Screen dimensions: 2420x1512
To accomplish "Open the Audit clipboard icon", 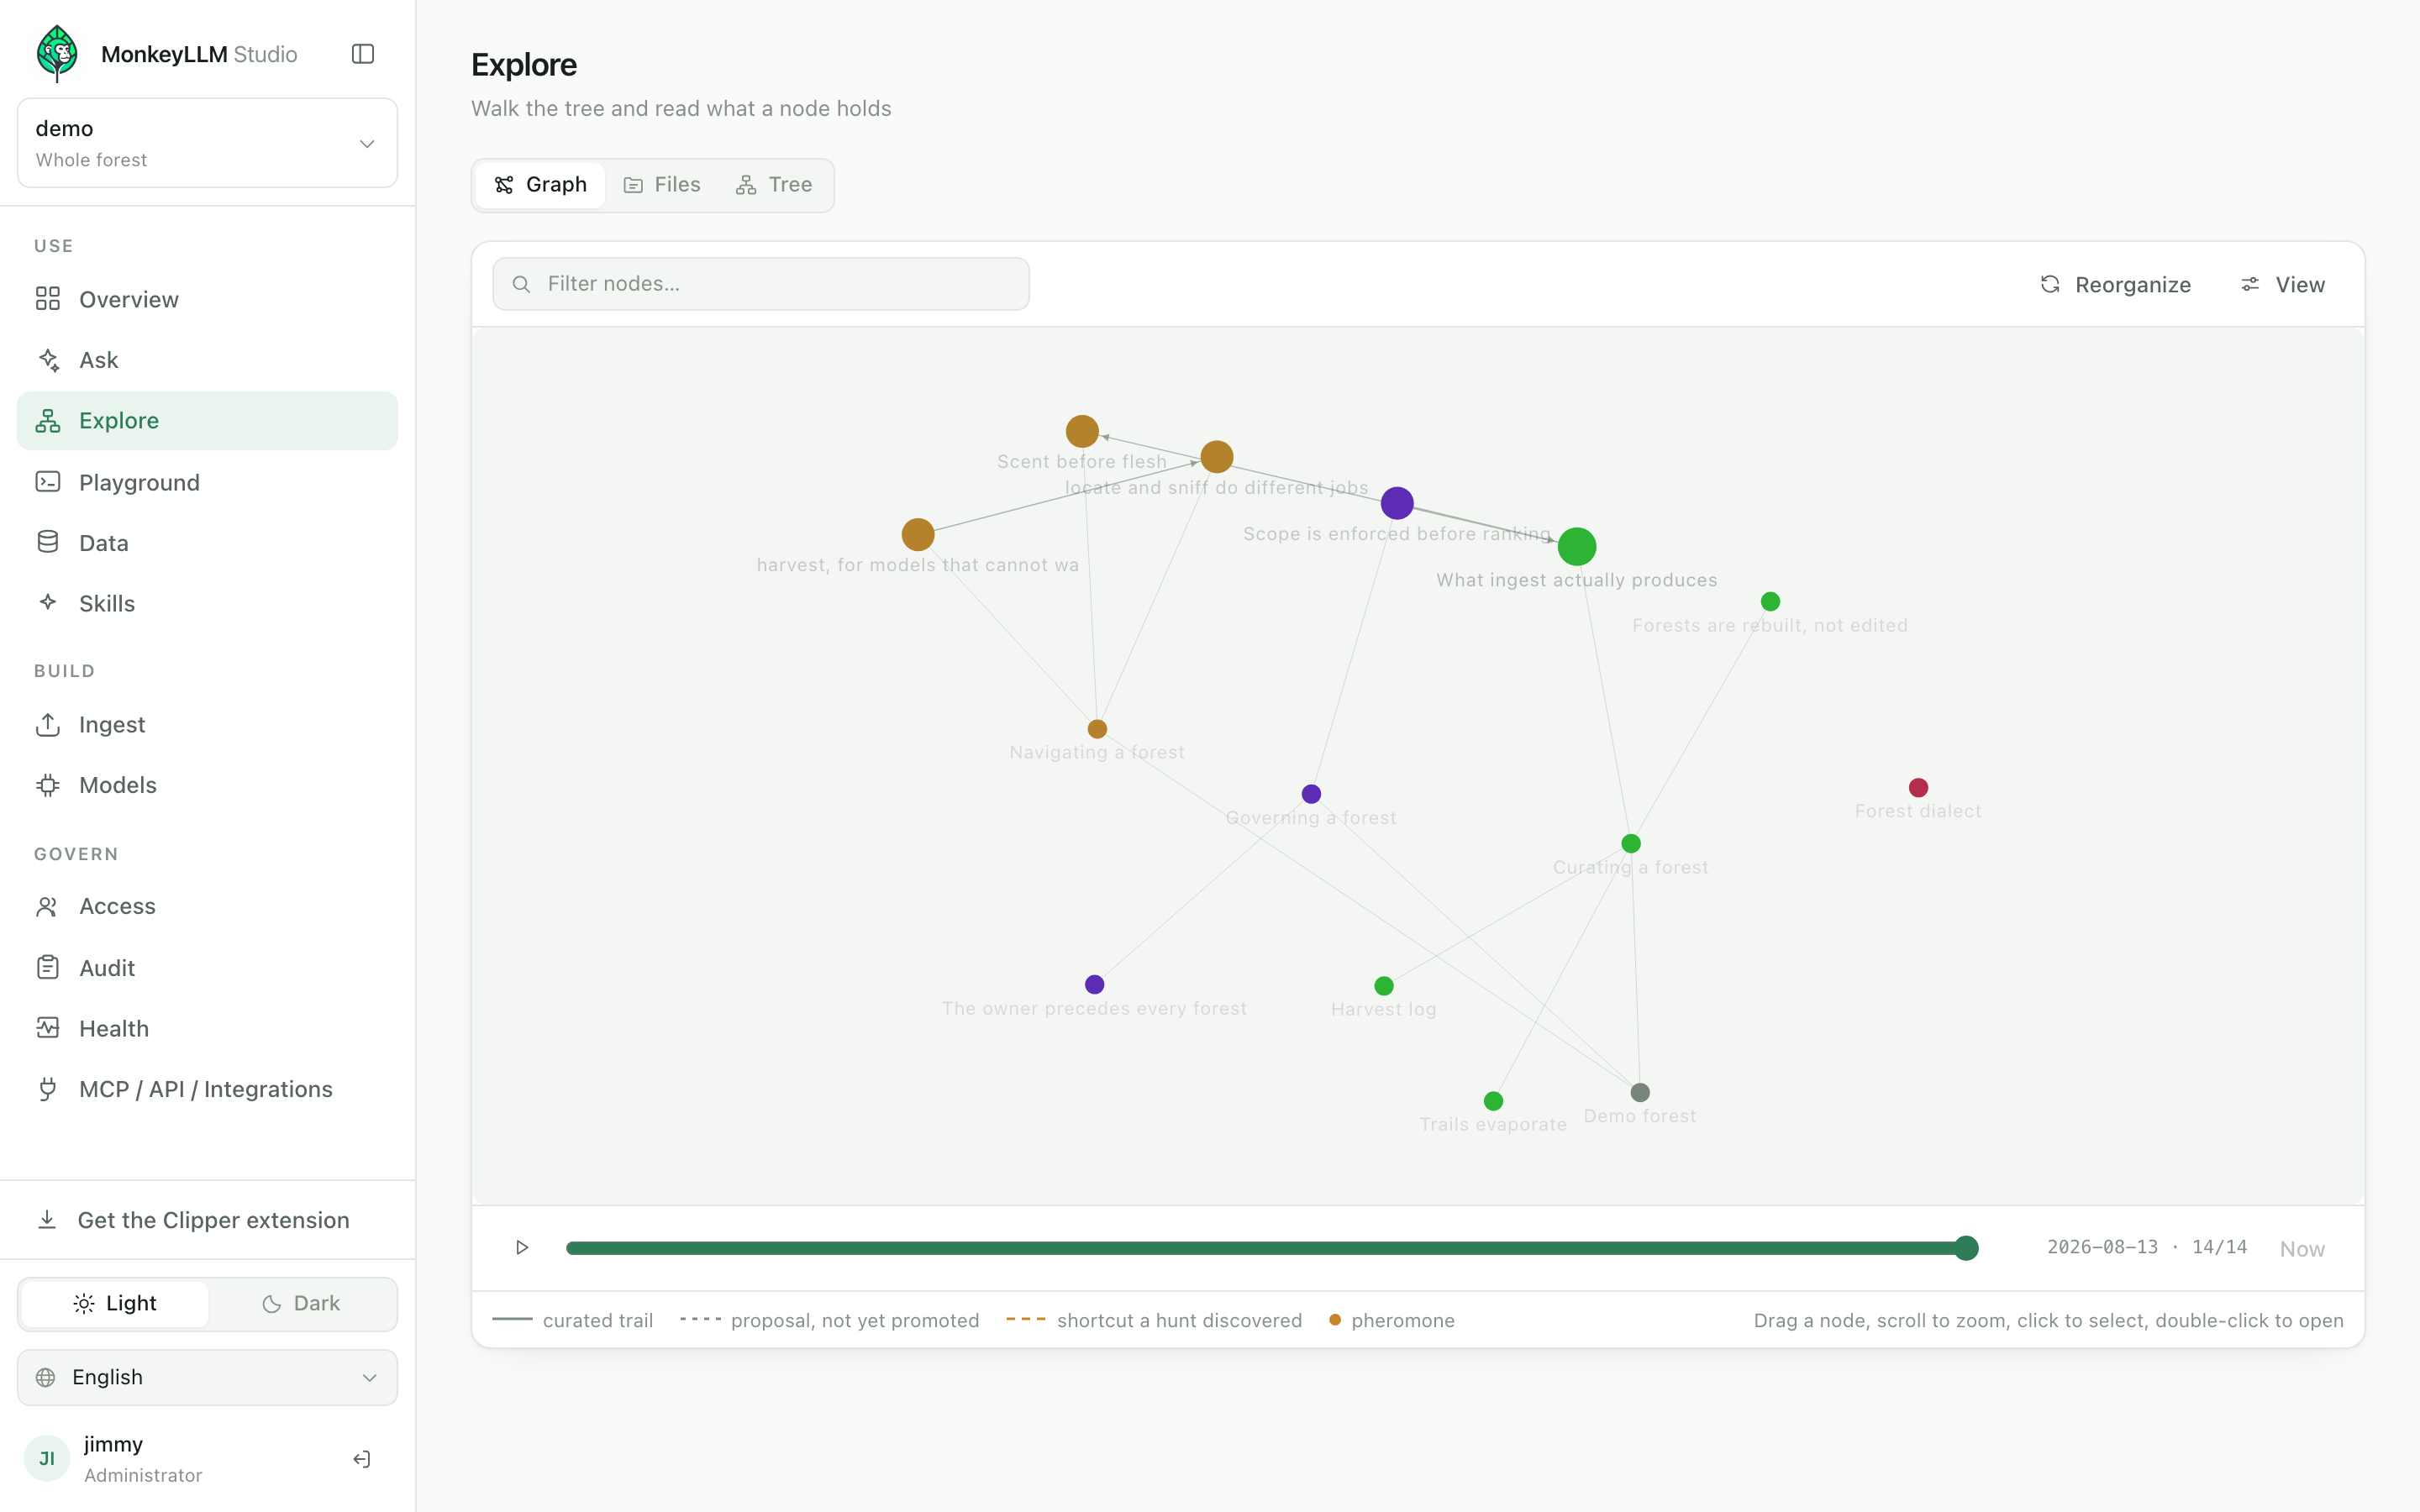I will [48, 967].
